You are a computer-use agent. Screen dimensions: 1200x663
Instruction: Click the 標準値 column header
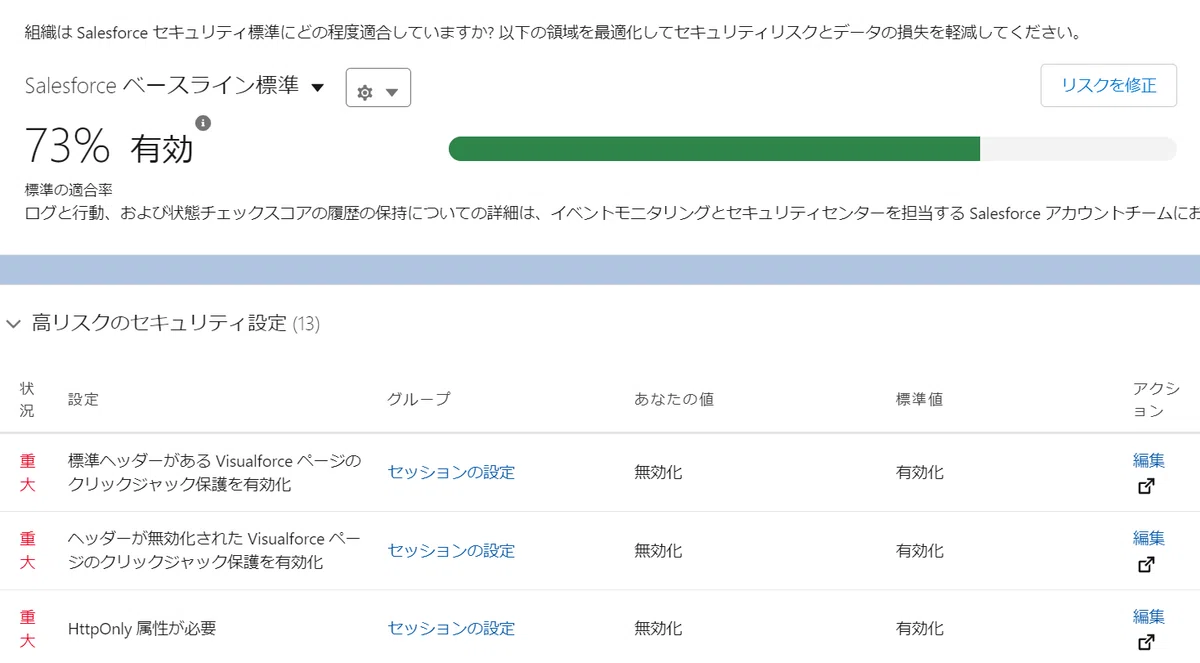coord(919,399)
